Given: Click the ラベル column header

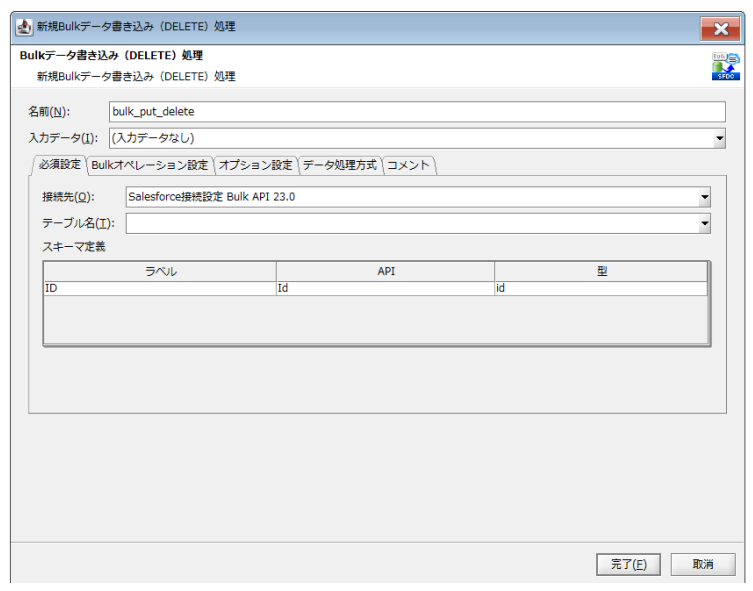Looking at the screenshot, I should [160, 271].
